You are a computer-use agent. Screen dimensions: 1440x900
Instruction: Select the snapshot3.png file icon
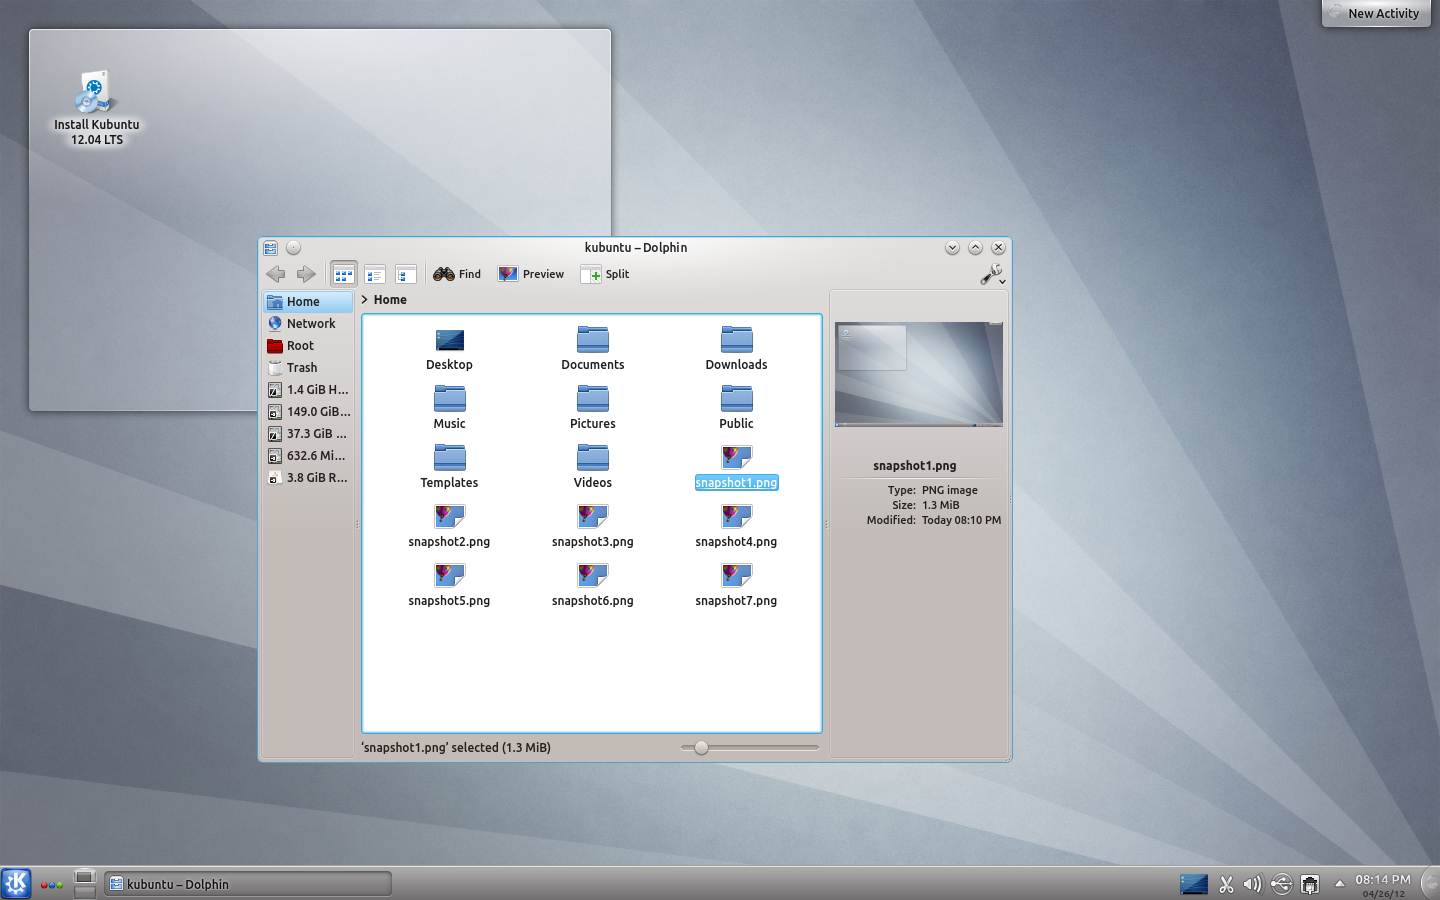(593, 517)
